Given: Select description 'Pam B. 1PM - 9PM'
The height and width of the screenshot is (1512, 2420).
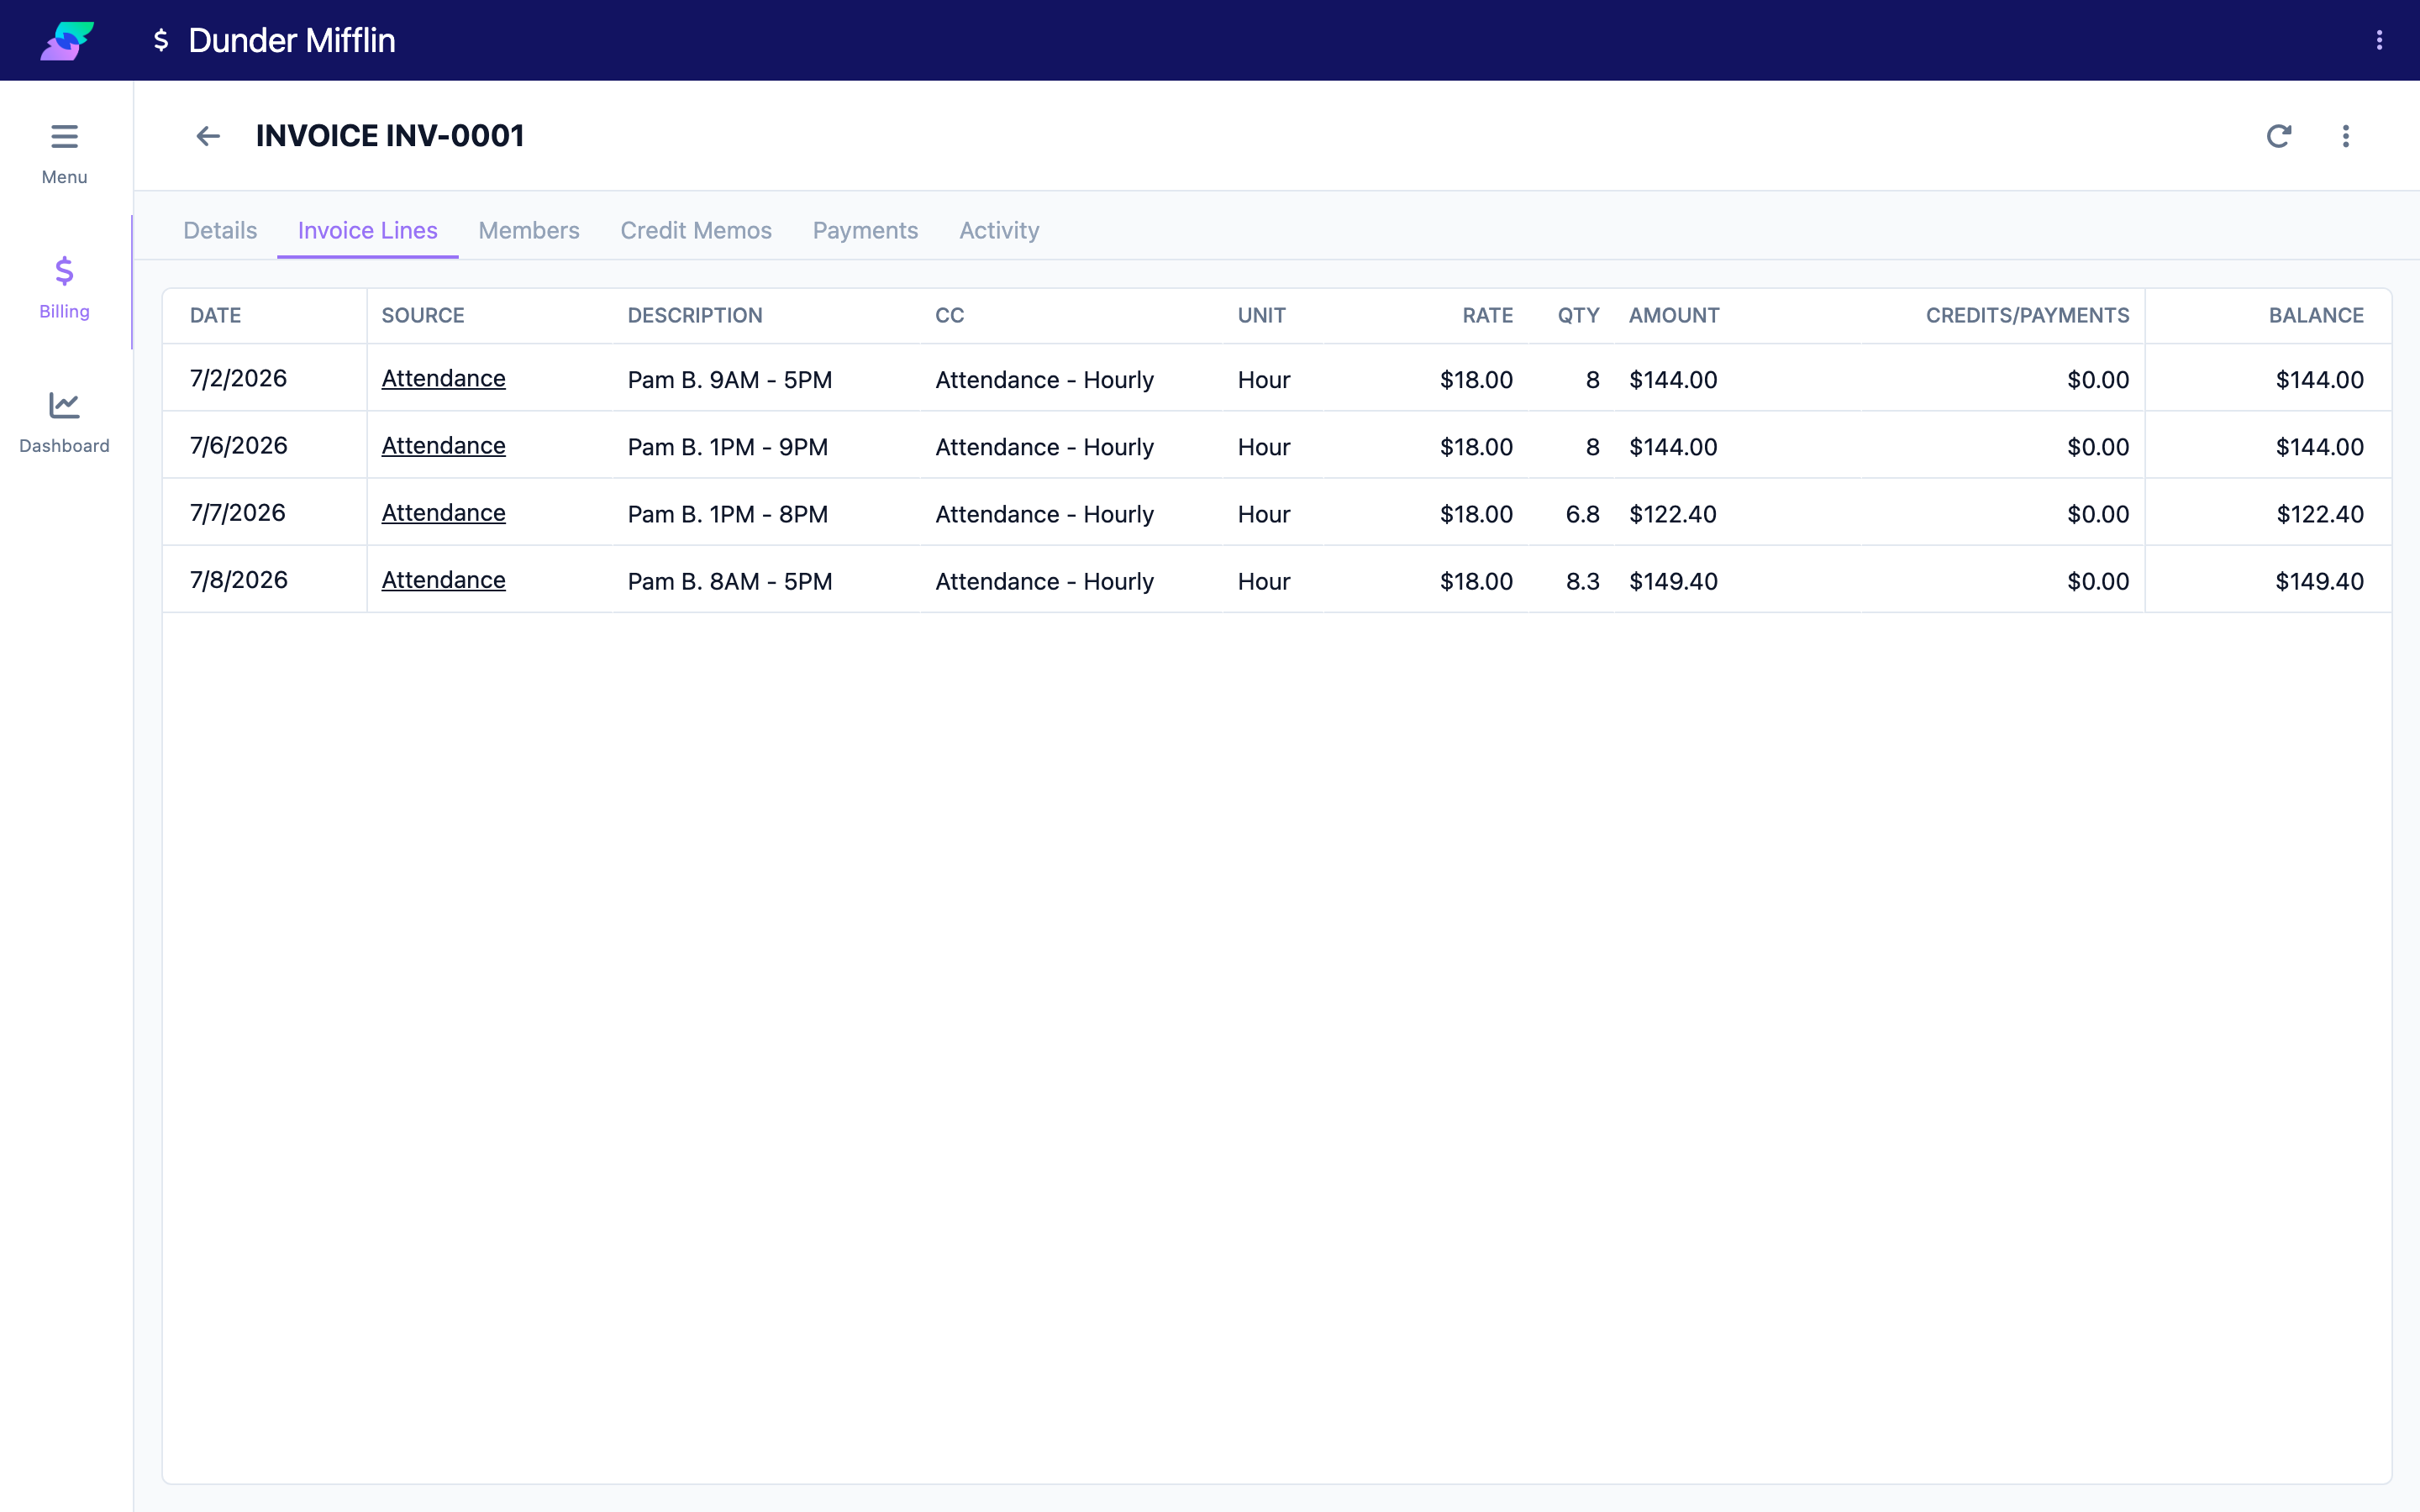Looking at the screenshot, I should 728,447.
